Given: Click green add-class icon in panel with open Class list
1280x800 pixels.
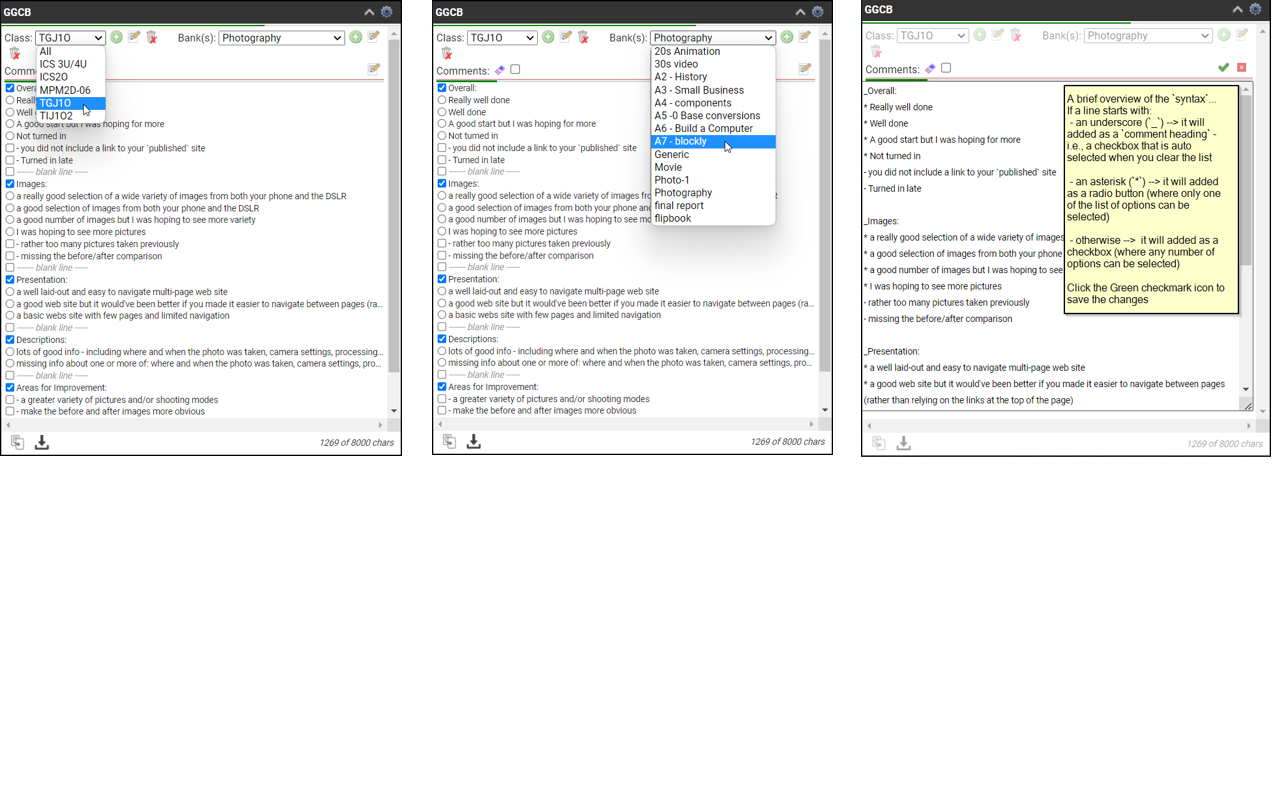Looking at the screenshot, I should click(x=117, y=37).
